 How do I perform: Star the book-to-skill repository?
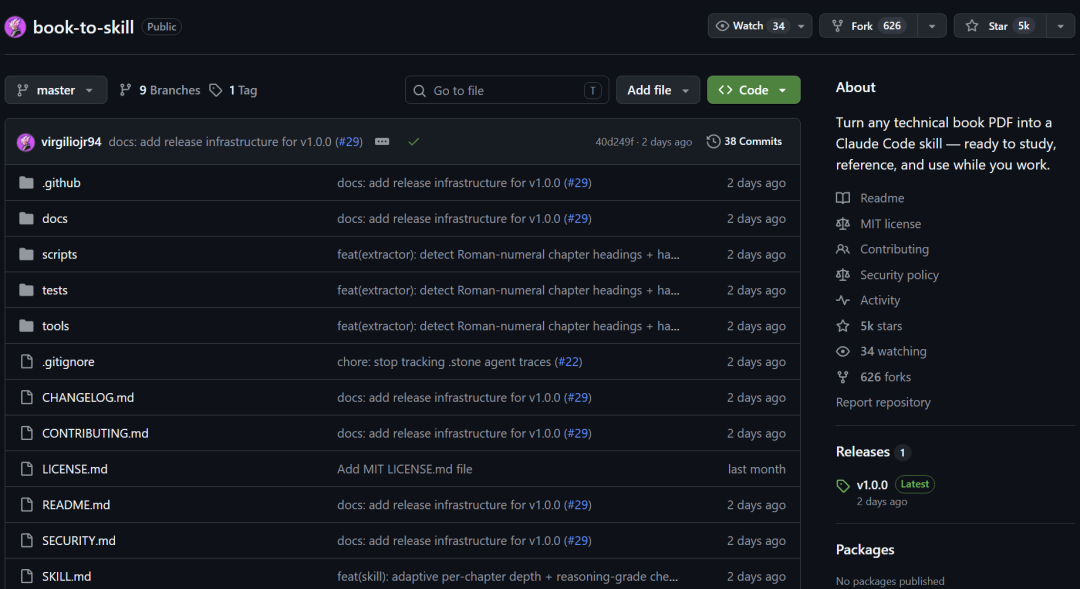[x=1000, y=26]
